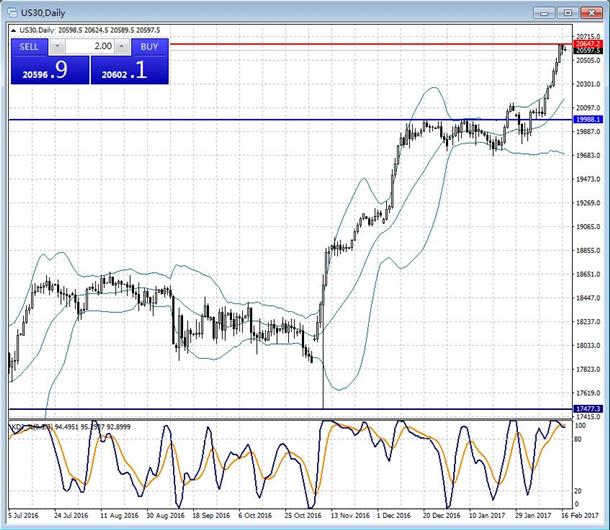Click the 18033.0 price axis value

click(x=588, y=346)
